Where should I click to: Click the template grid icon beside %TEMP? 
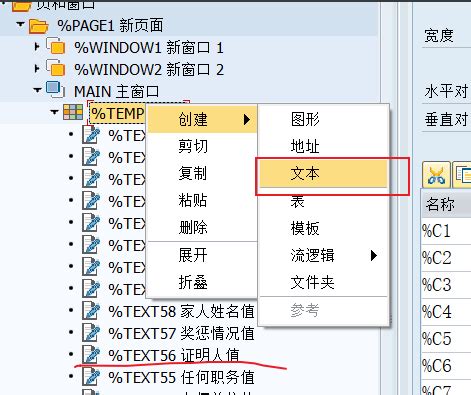coord(73,112)
